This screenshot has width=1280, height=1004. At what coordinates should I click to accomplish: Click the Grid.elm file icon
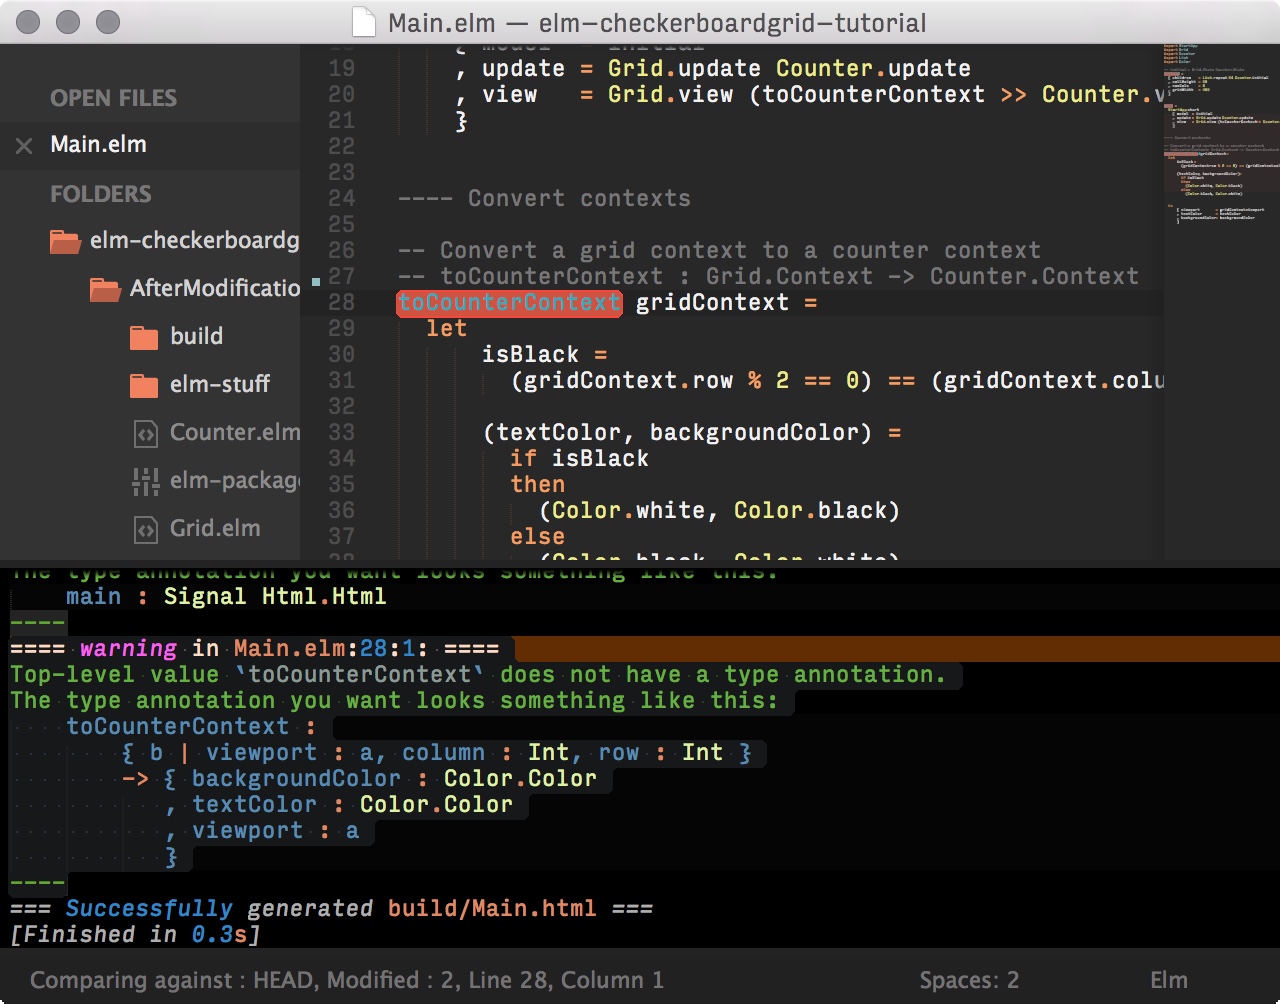145,529
